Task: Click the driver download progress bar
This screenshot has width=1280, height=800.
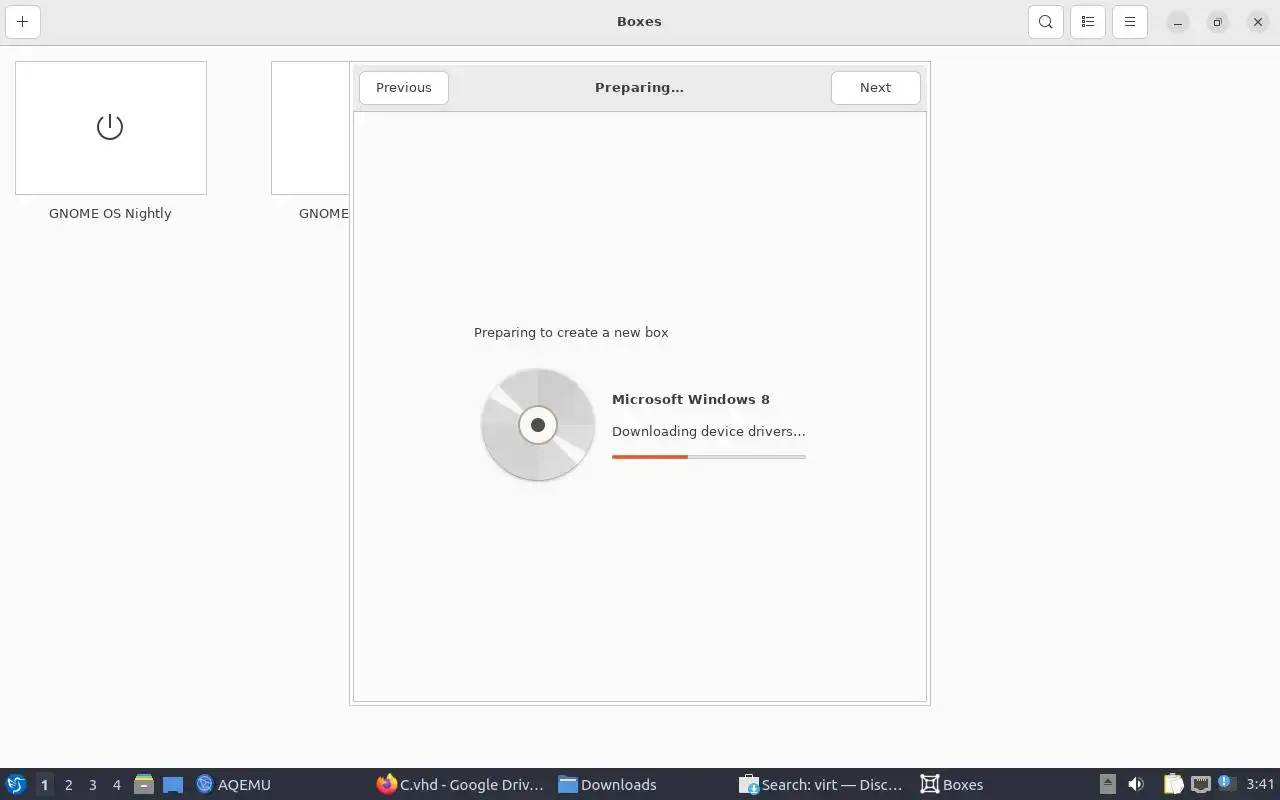Action: (x=709, y=457)
